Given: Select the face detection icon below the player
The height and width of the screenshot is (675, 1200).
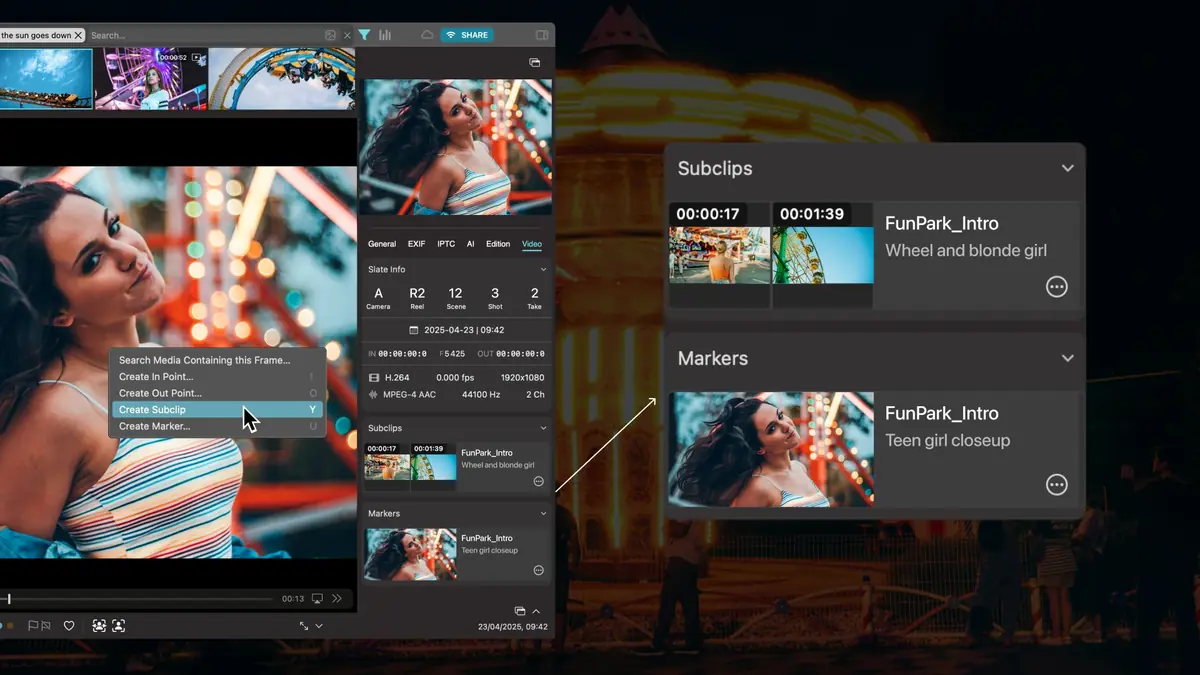Looking at the screenshot, I should point(99,625).
